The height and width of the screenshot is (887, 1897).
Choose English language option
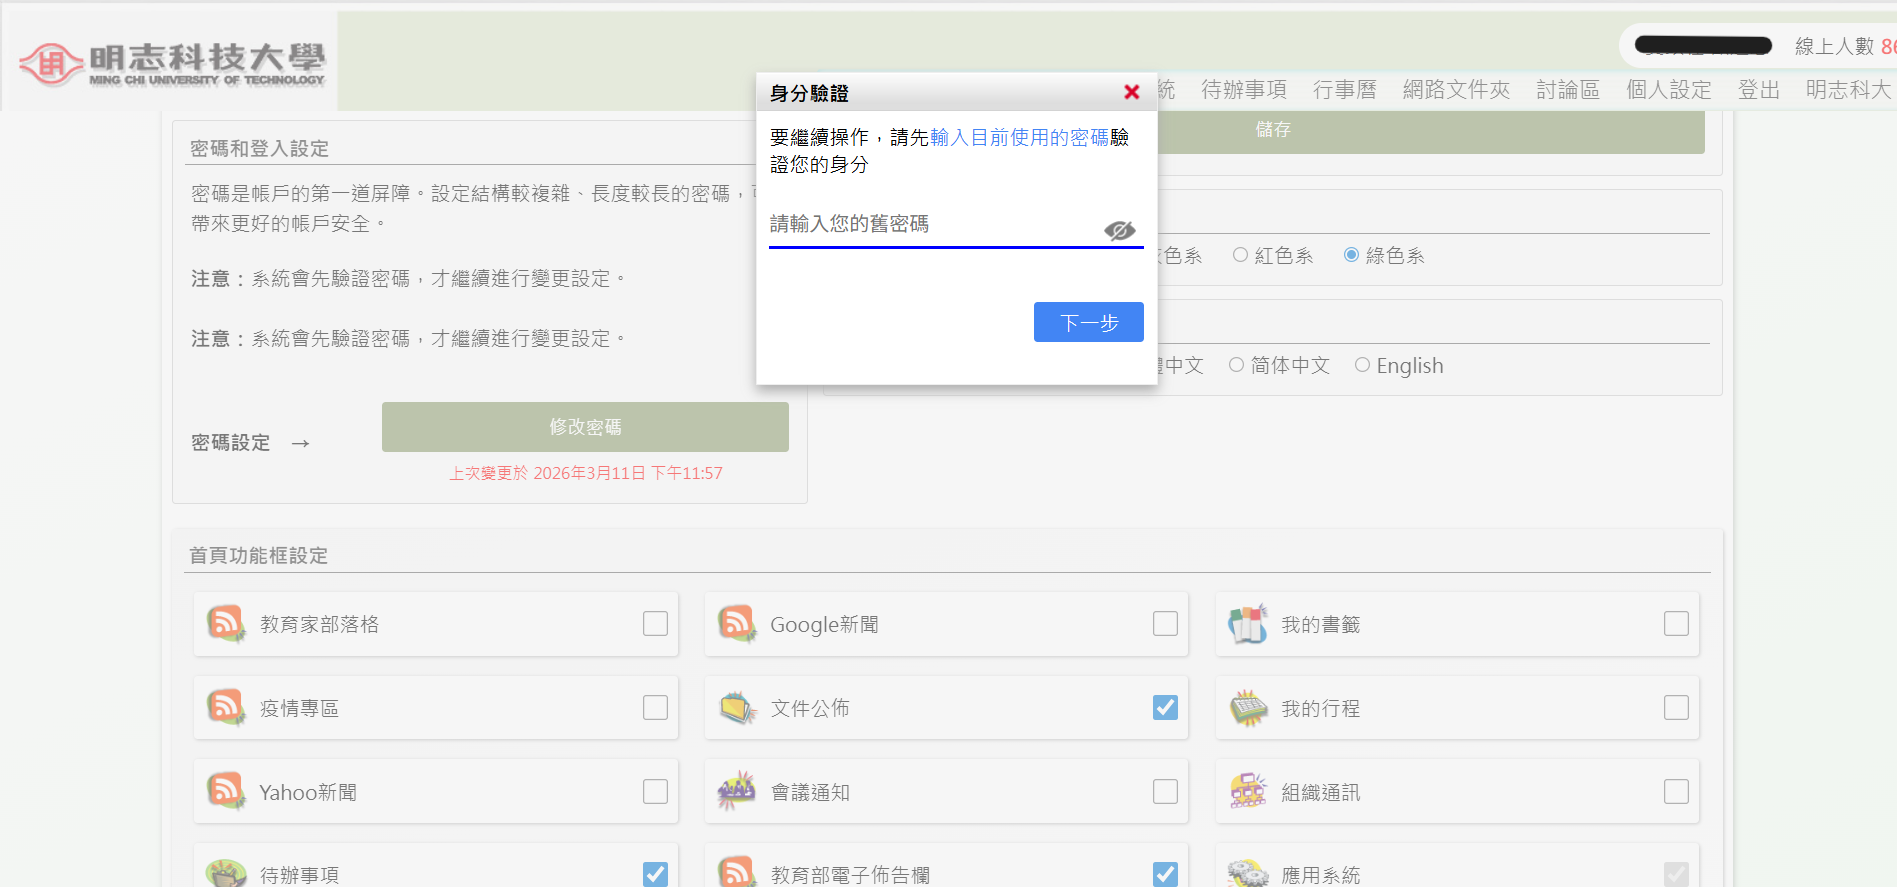[1362, 365]
